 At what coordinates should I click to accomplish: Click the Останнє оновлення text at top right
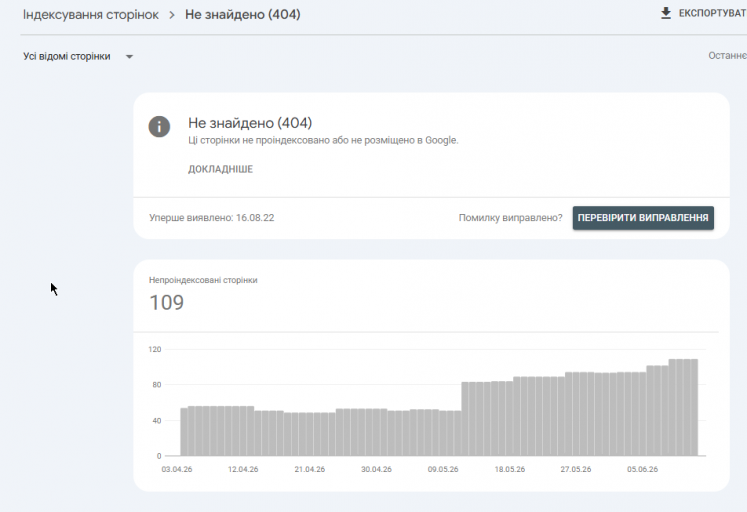pyautogui.click(x=727, y=56)
